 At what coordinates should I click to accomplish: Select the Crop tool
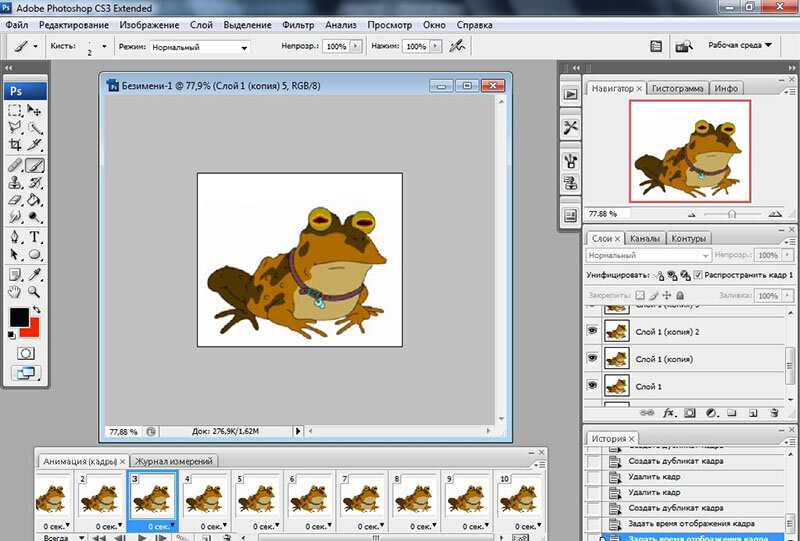(15, 144)
